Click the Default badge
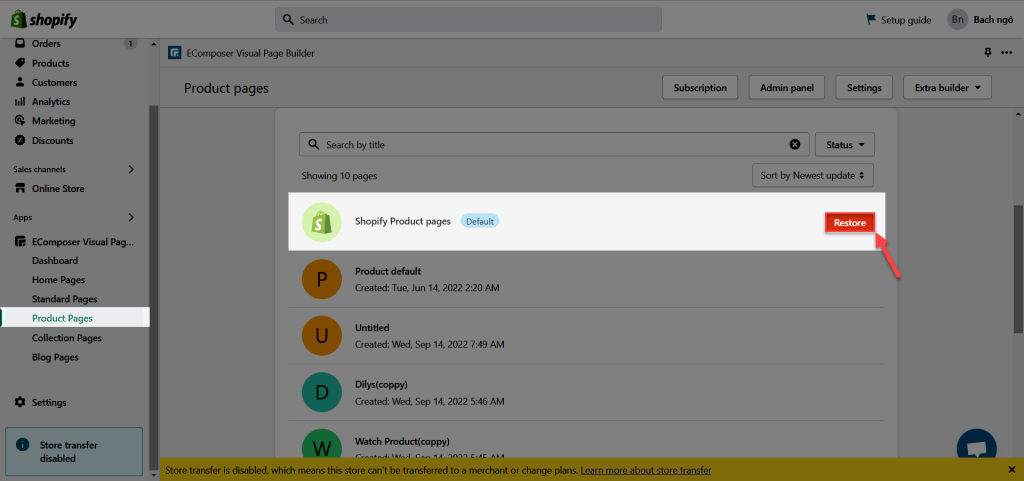Image resolution: width=1024 pixels, height=481 pixels. (x=480, y=221)
